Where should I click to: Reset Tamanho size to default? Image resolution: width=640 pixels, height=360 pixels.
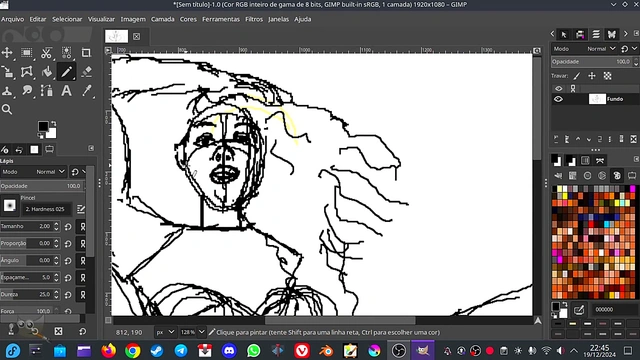coord(68,227)
